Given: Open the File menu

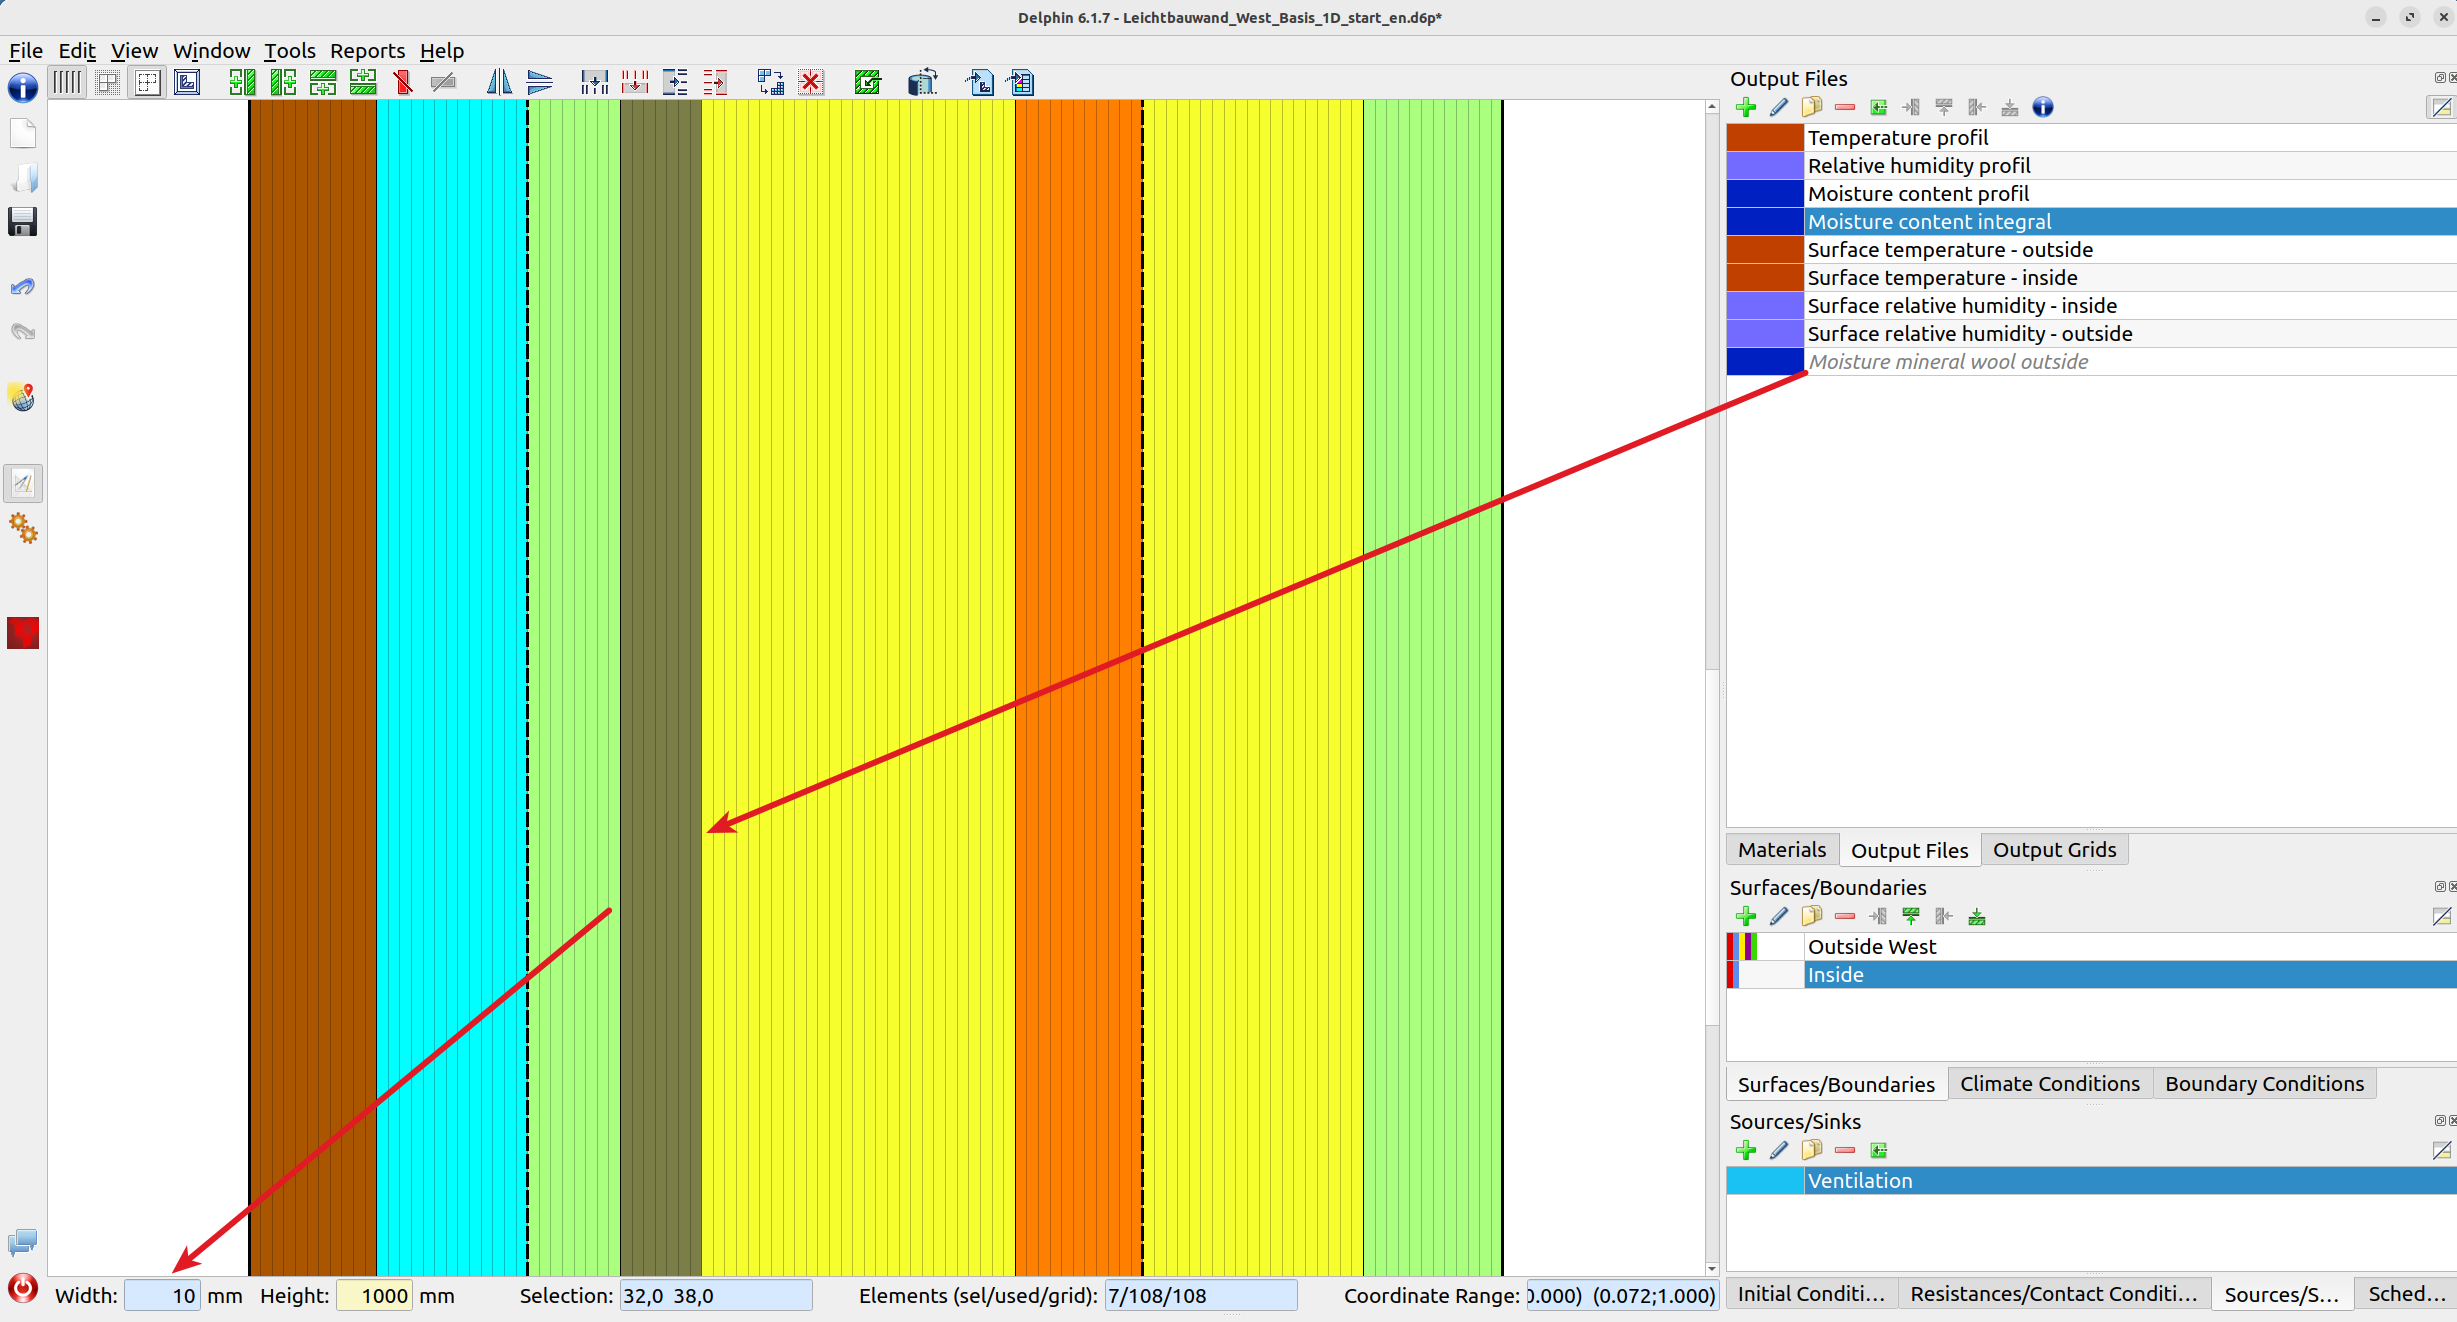Looking at the screenshot, I should tap(26, 51).
